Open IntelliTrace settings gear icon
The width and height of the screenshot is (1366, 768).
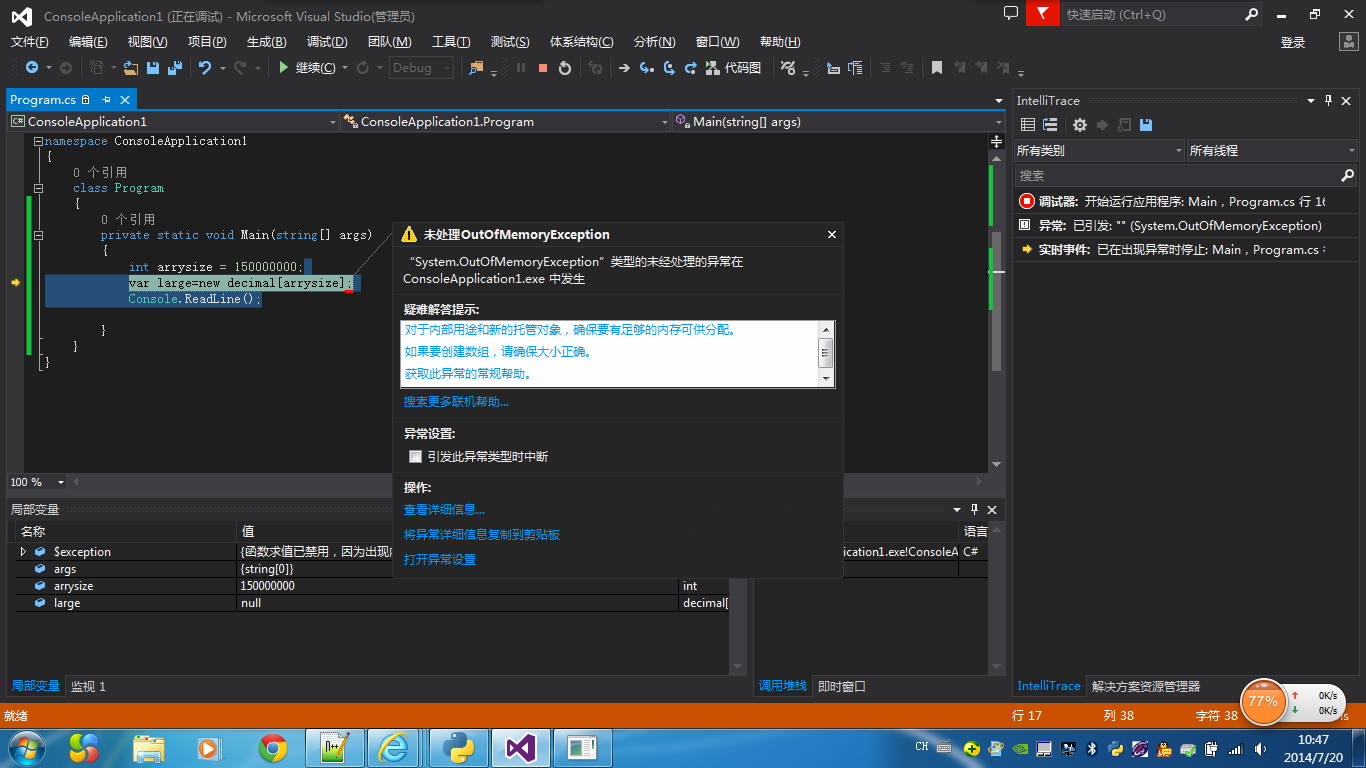coord(1080,125)
